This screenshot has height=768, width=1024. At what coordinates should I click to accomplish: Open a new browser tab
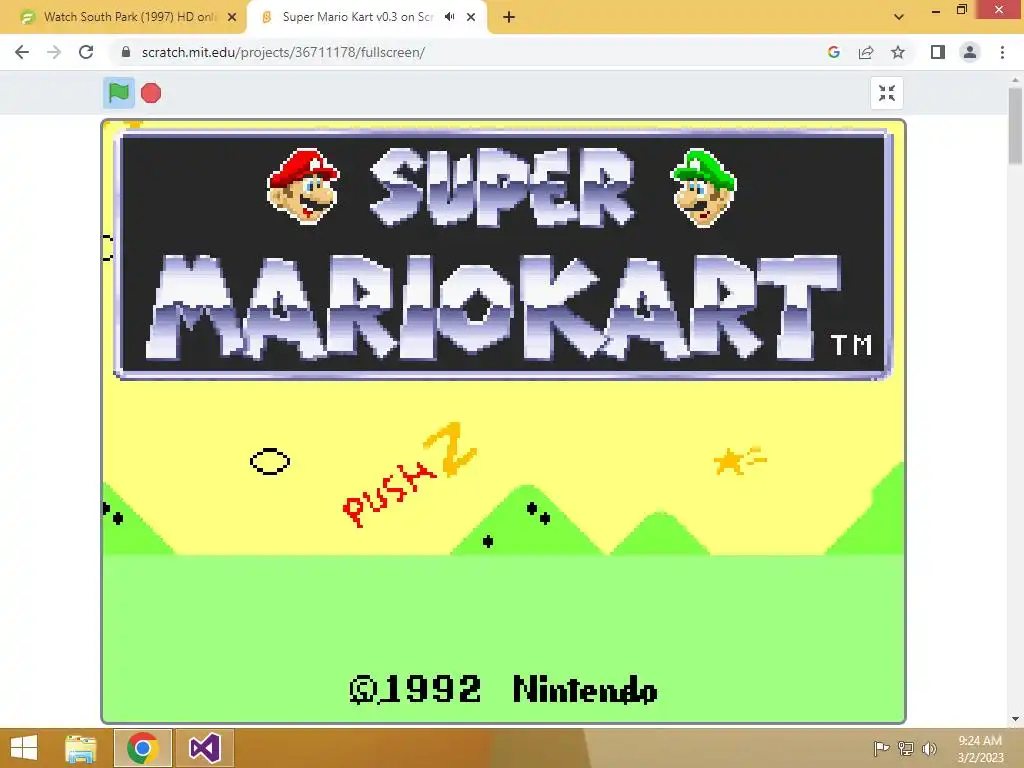[x=509, y=17]
